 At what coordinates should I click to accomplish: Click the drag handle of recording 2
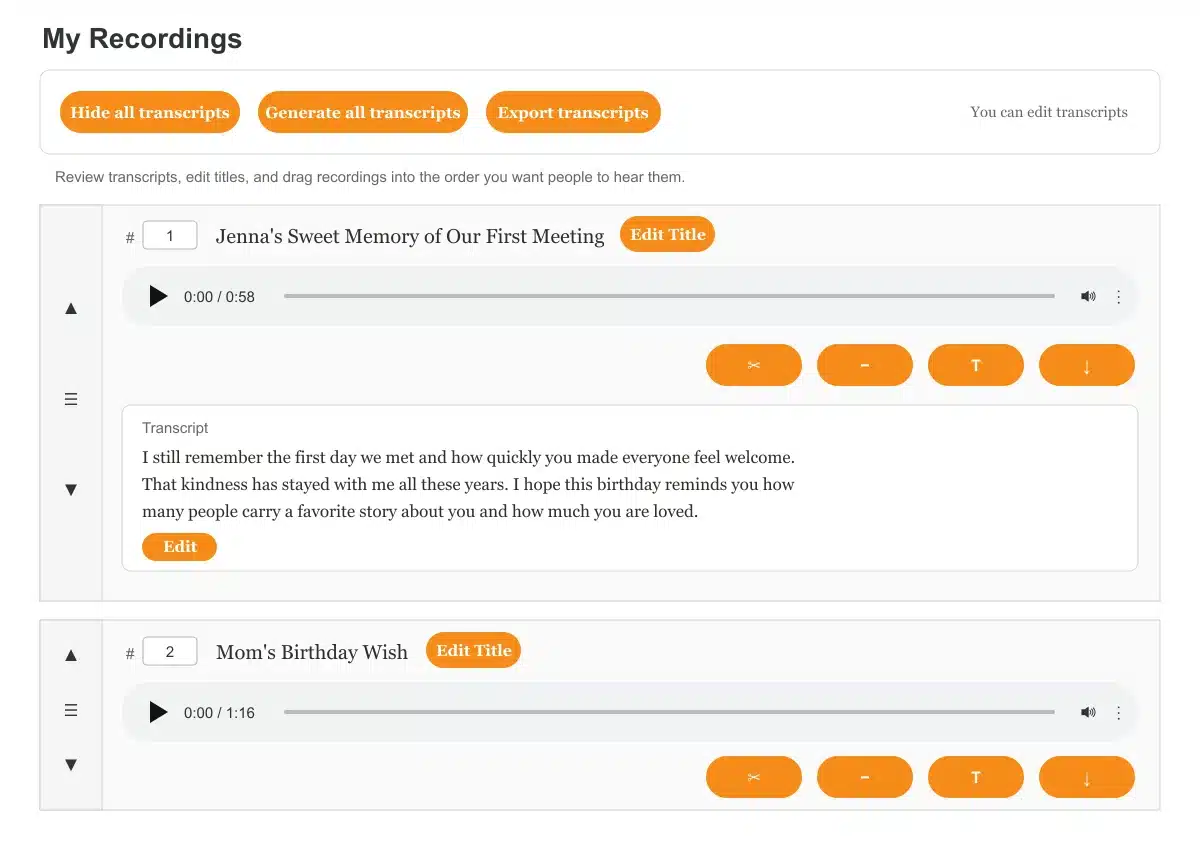click(x=71, y=710)
